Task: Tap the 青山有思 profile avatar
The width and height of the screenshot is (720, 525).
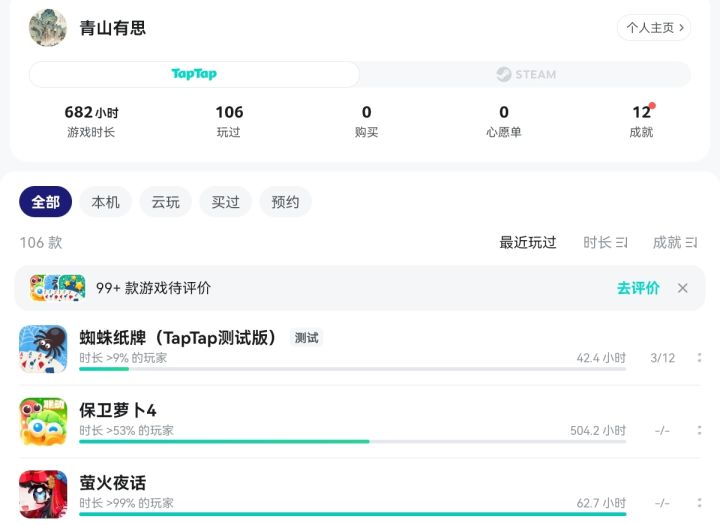Action: pos(48,28)
